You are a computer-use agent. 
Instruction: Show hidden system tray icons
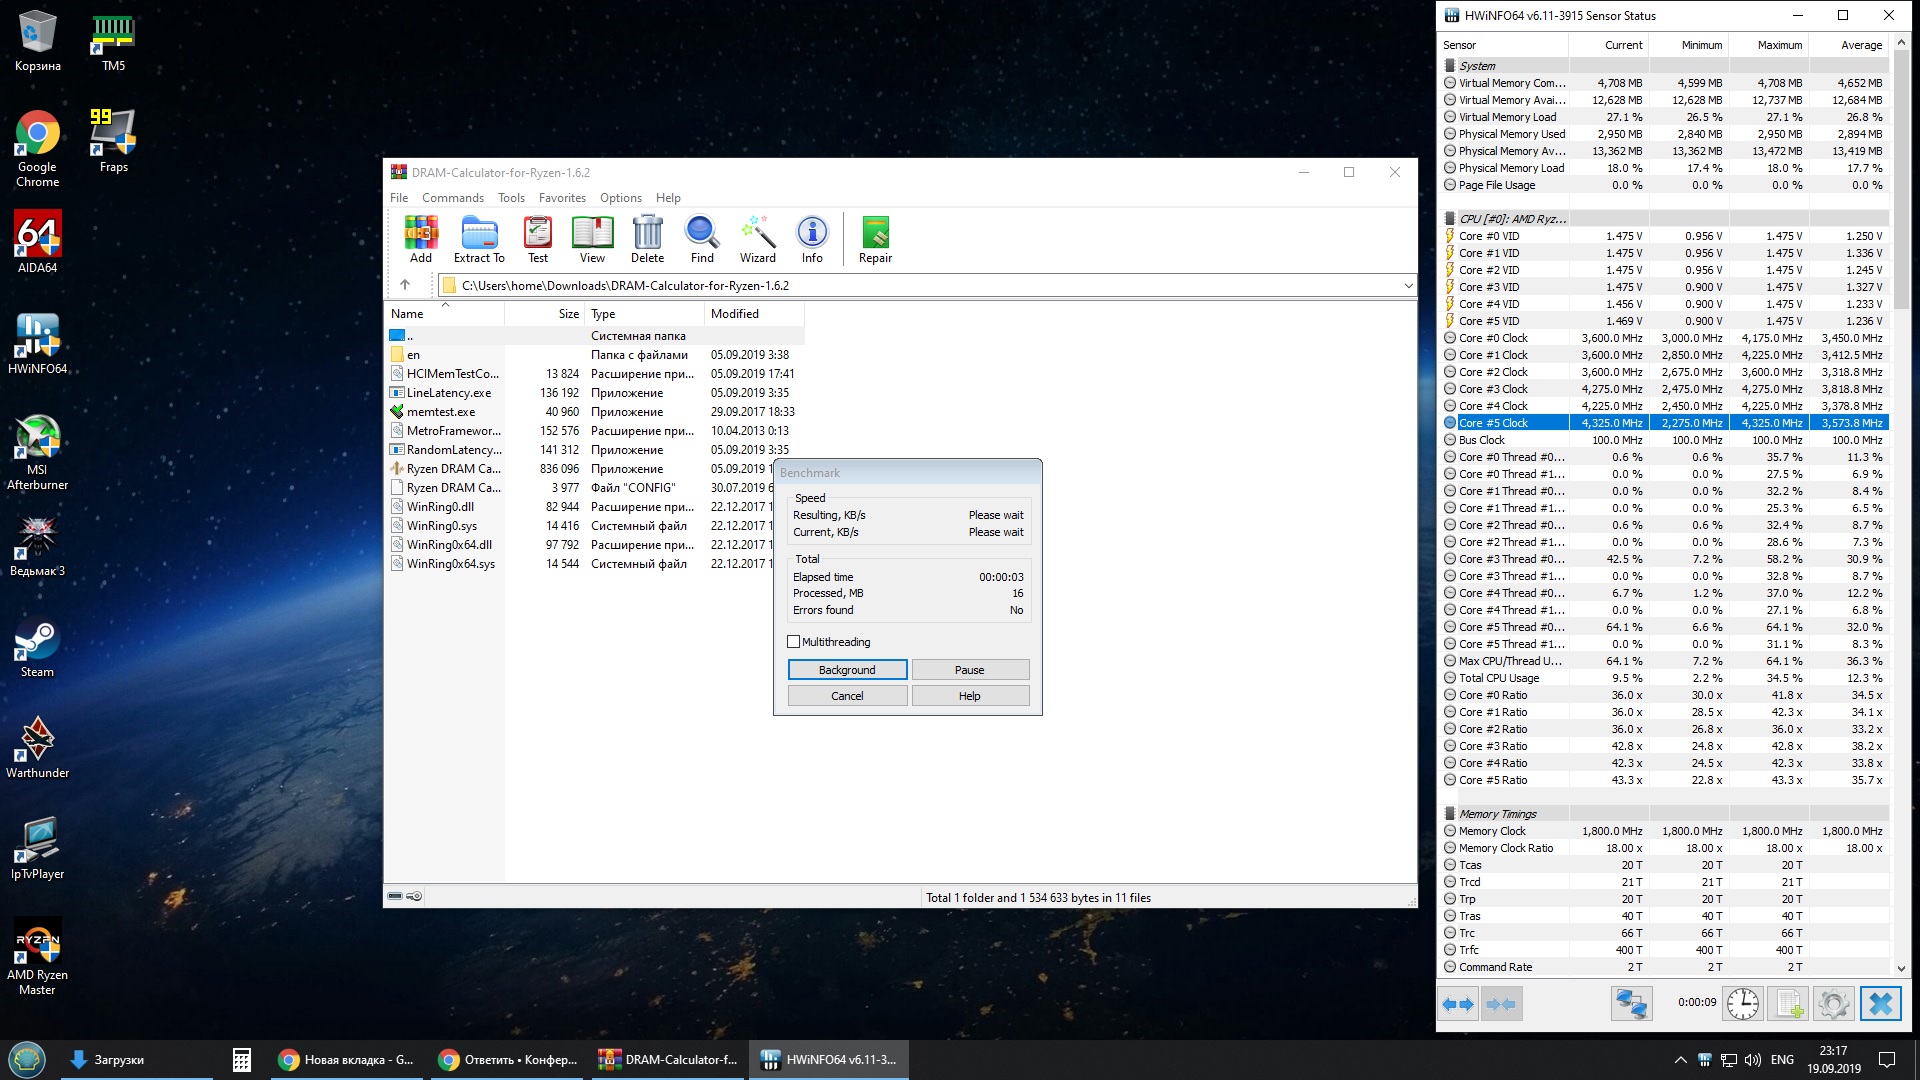coord(1680,1060)
